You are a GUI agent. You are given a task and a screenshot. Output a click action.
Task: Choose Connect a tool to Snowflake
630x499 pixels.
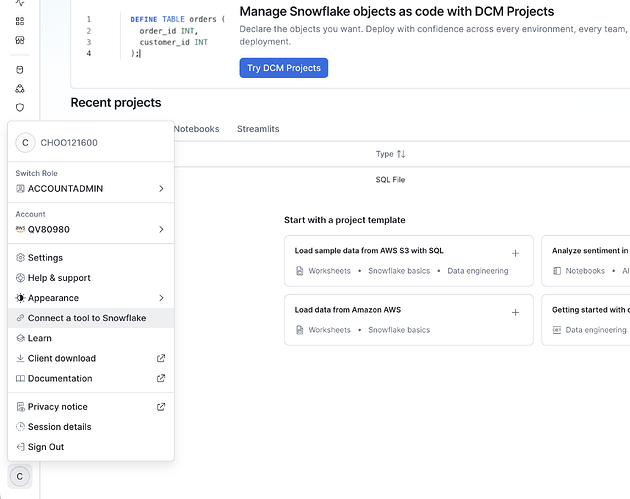pos(91,318)
